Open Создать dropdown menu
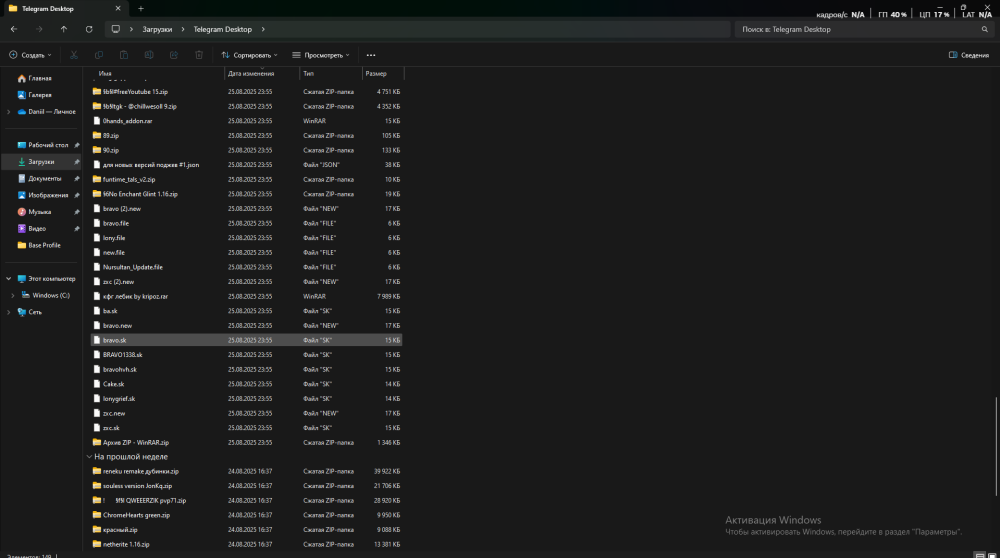 coord(30,55)
